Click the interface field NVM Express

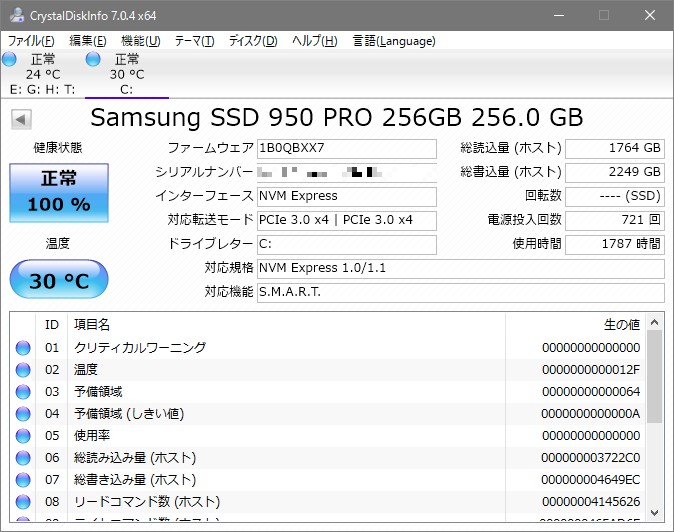tap(347, 196)
